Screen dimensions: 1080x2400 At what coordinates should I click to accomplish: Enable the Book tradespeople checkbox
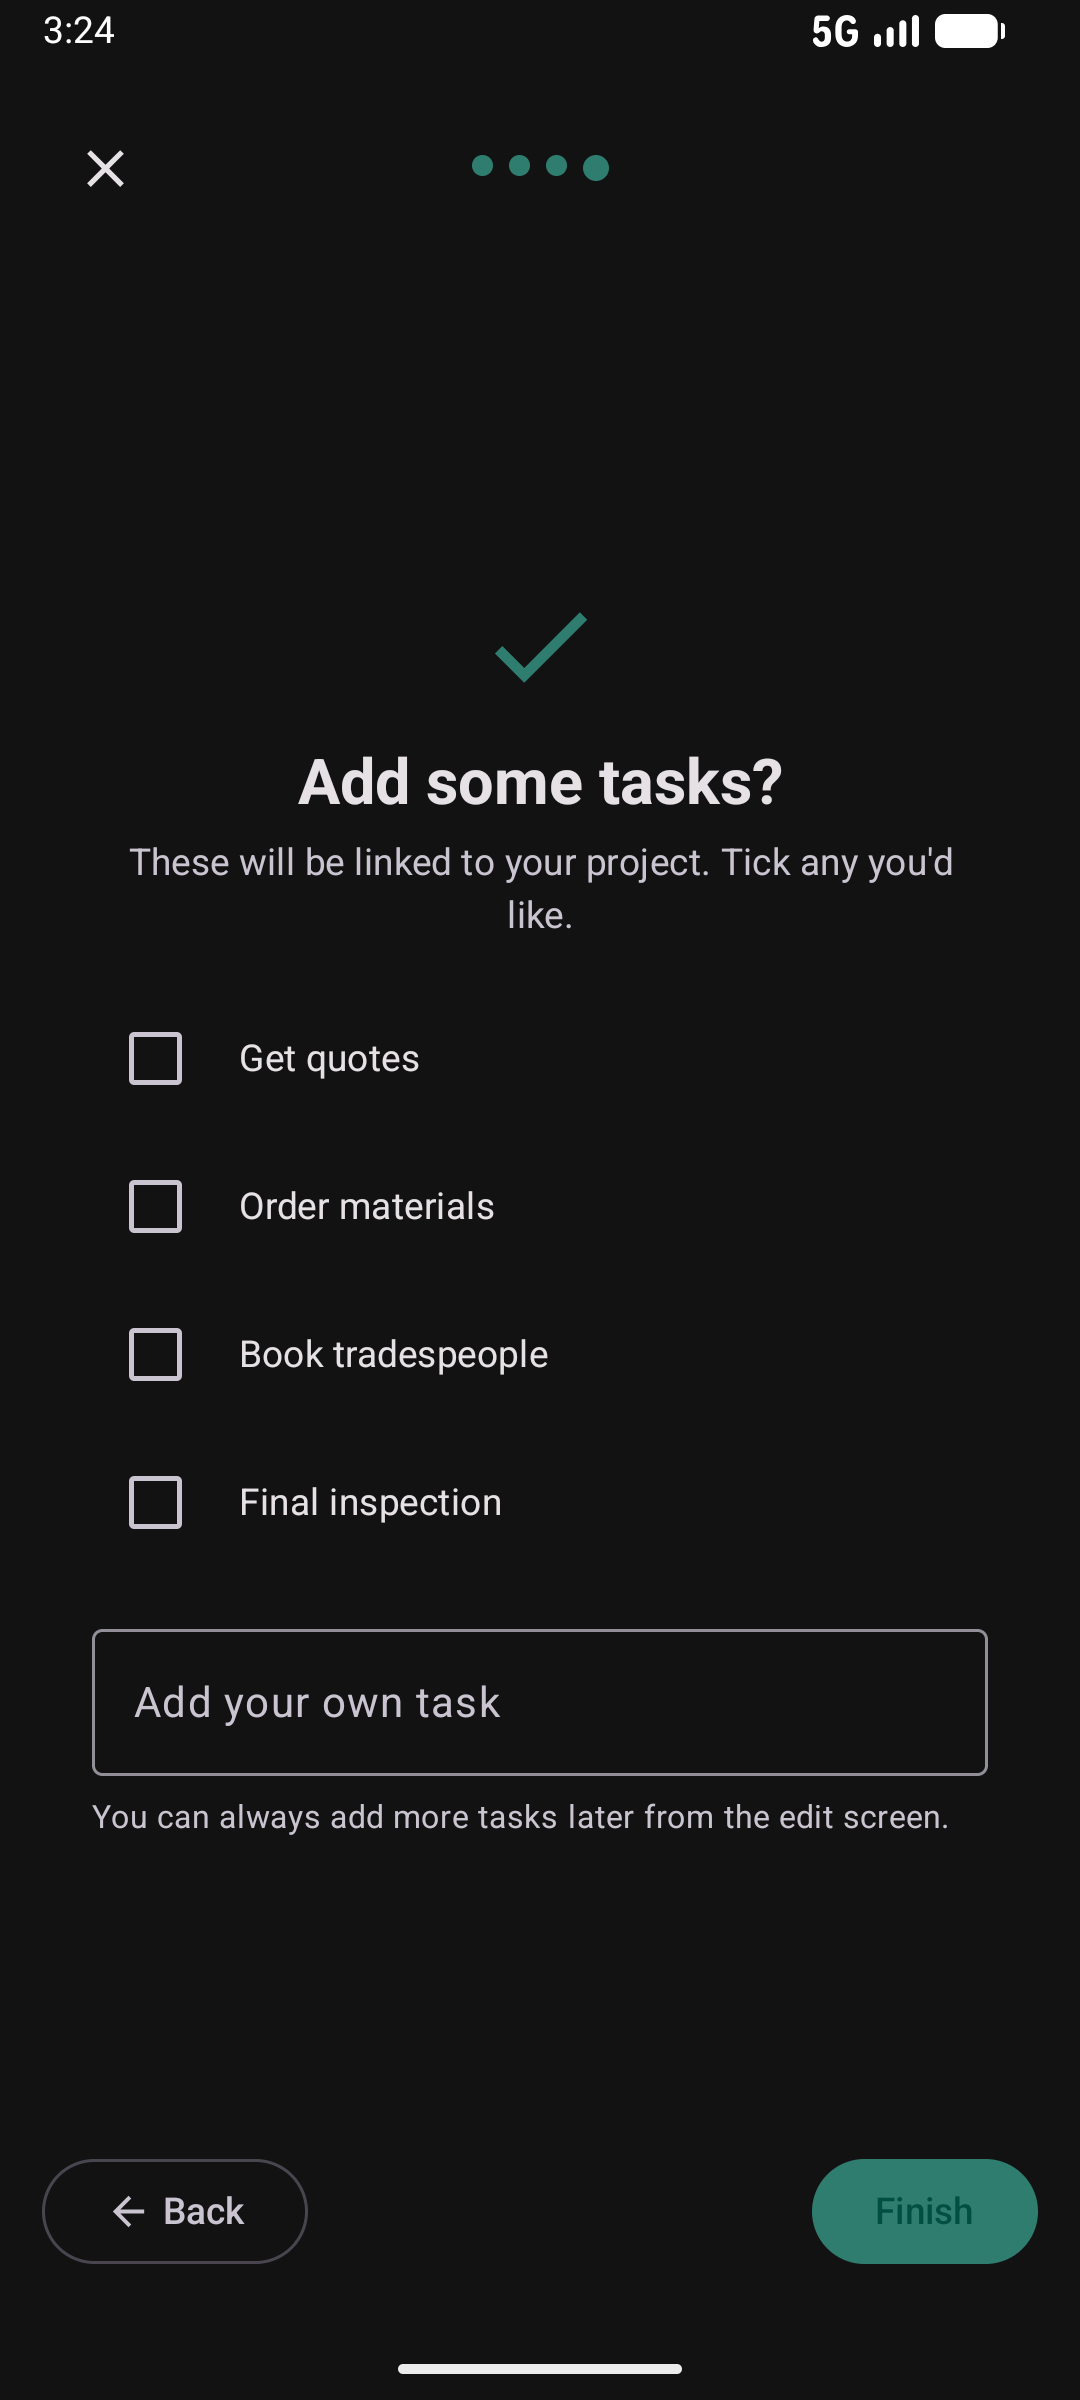coord(155,1353)
